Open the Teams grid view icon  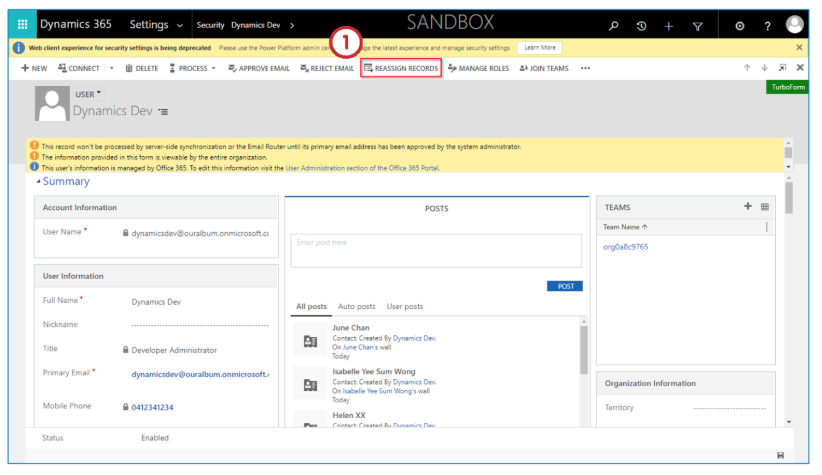(x=765, y=206)
